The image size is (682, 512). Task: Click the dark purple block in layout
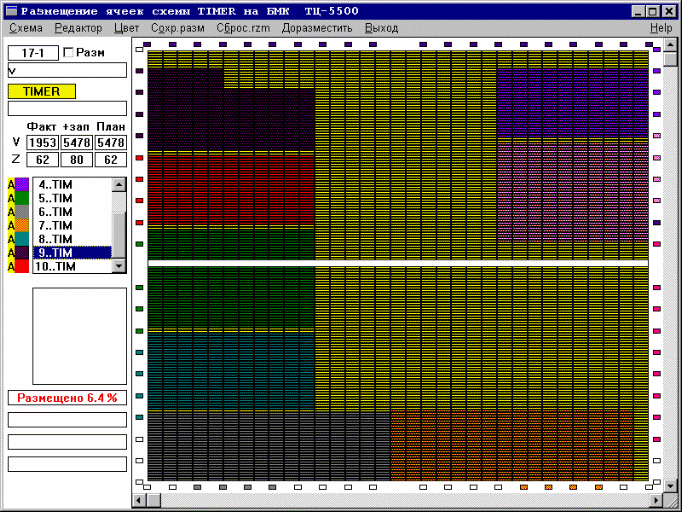(x=231, y=120)
